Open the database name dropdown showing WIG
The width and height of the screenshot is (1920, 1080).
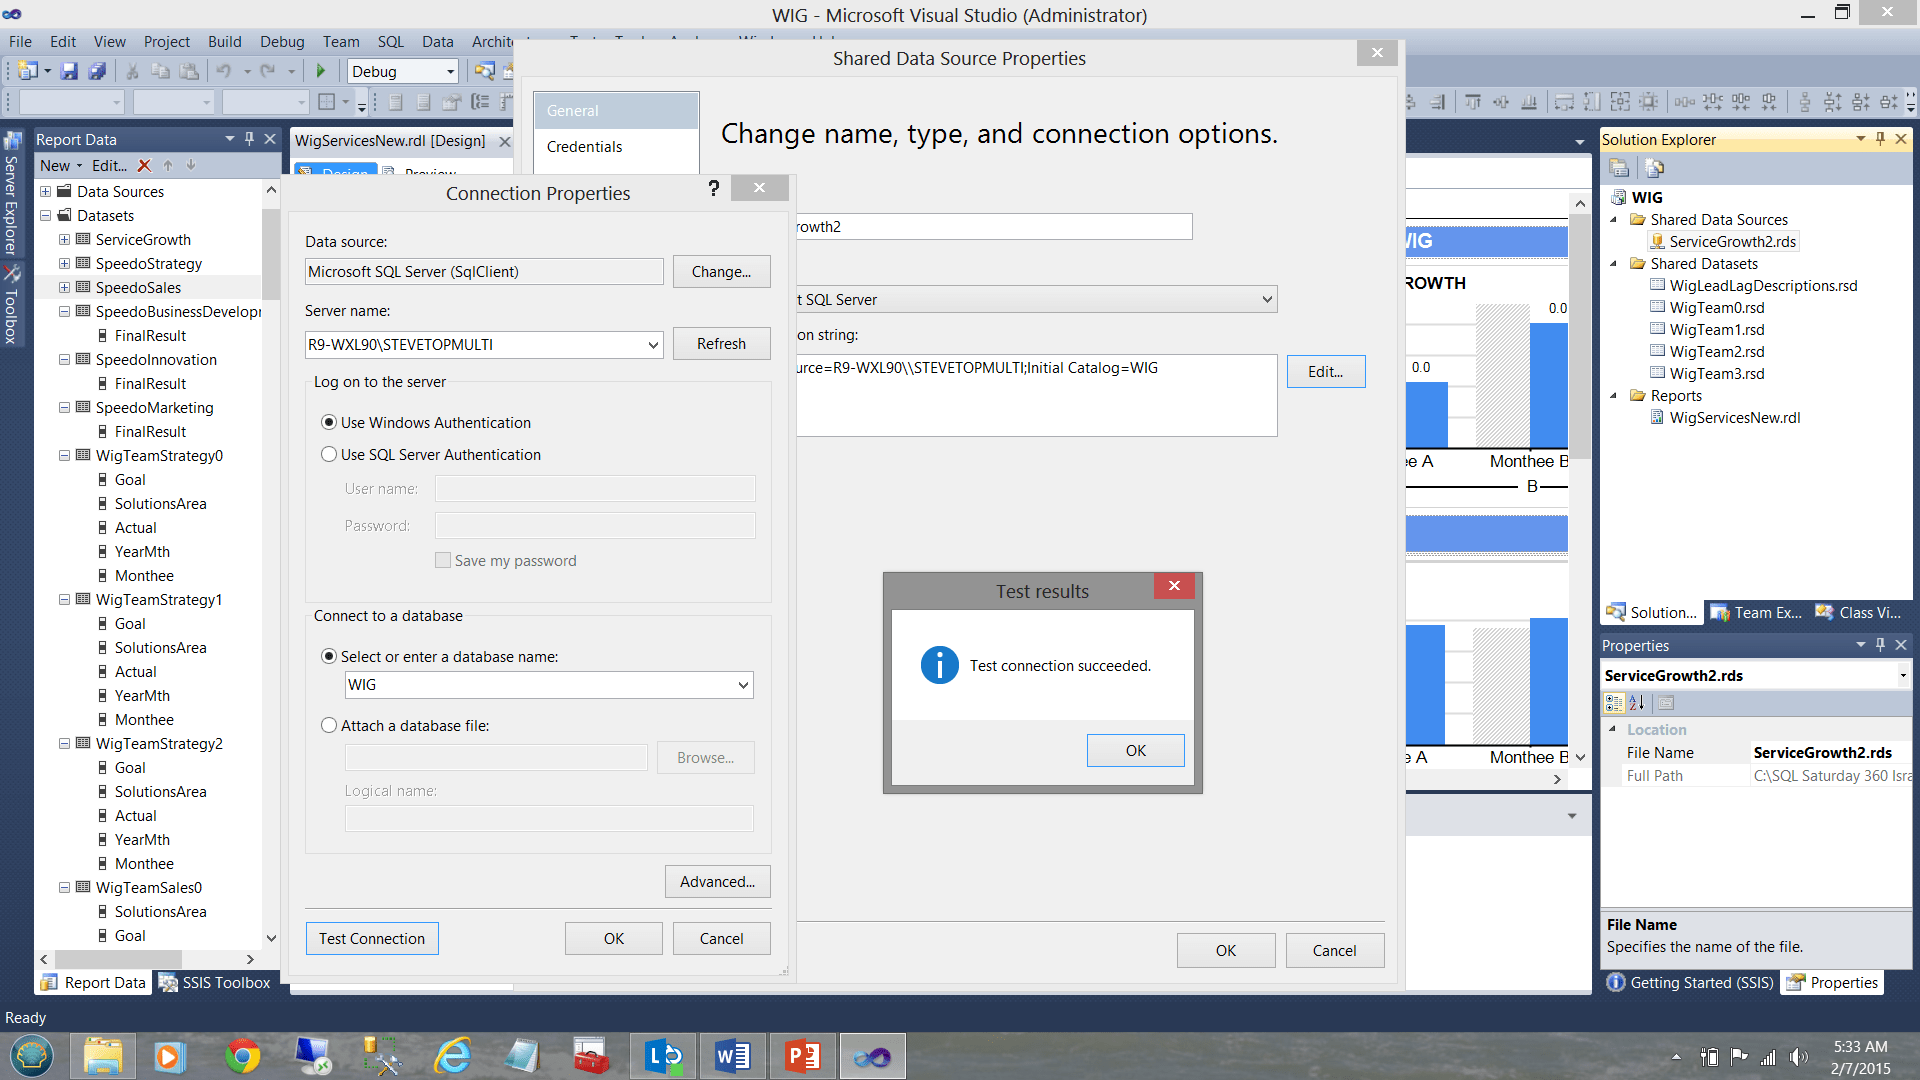741,684
